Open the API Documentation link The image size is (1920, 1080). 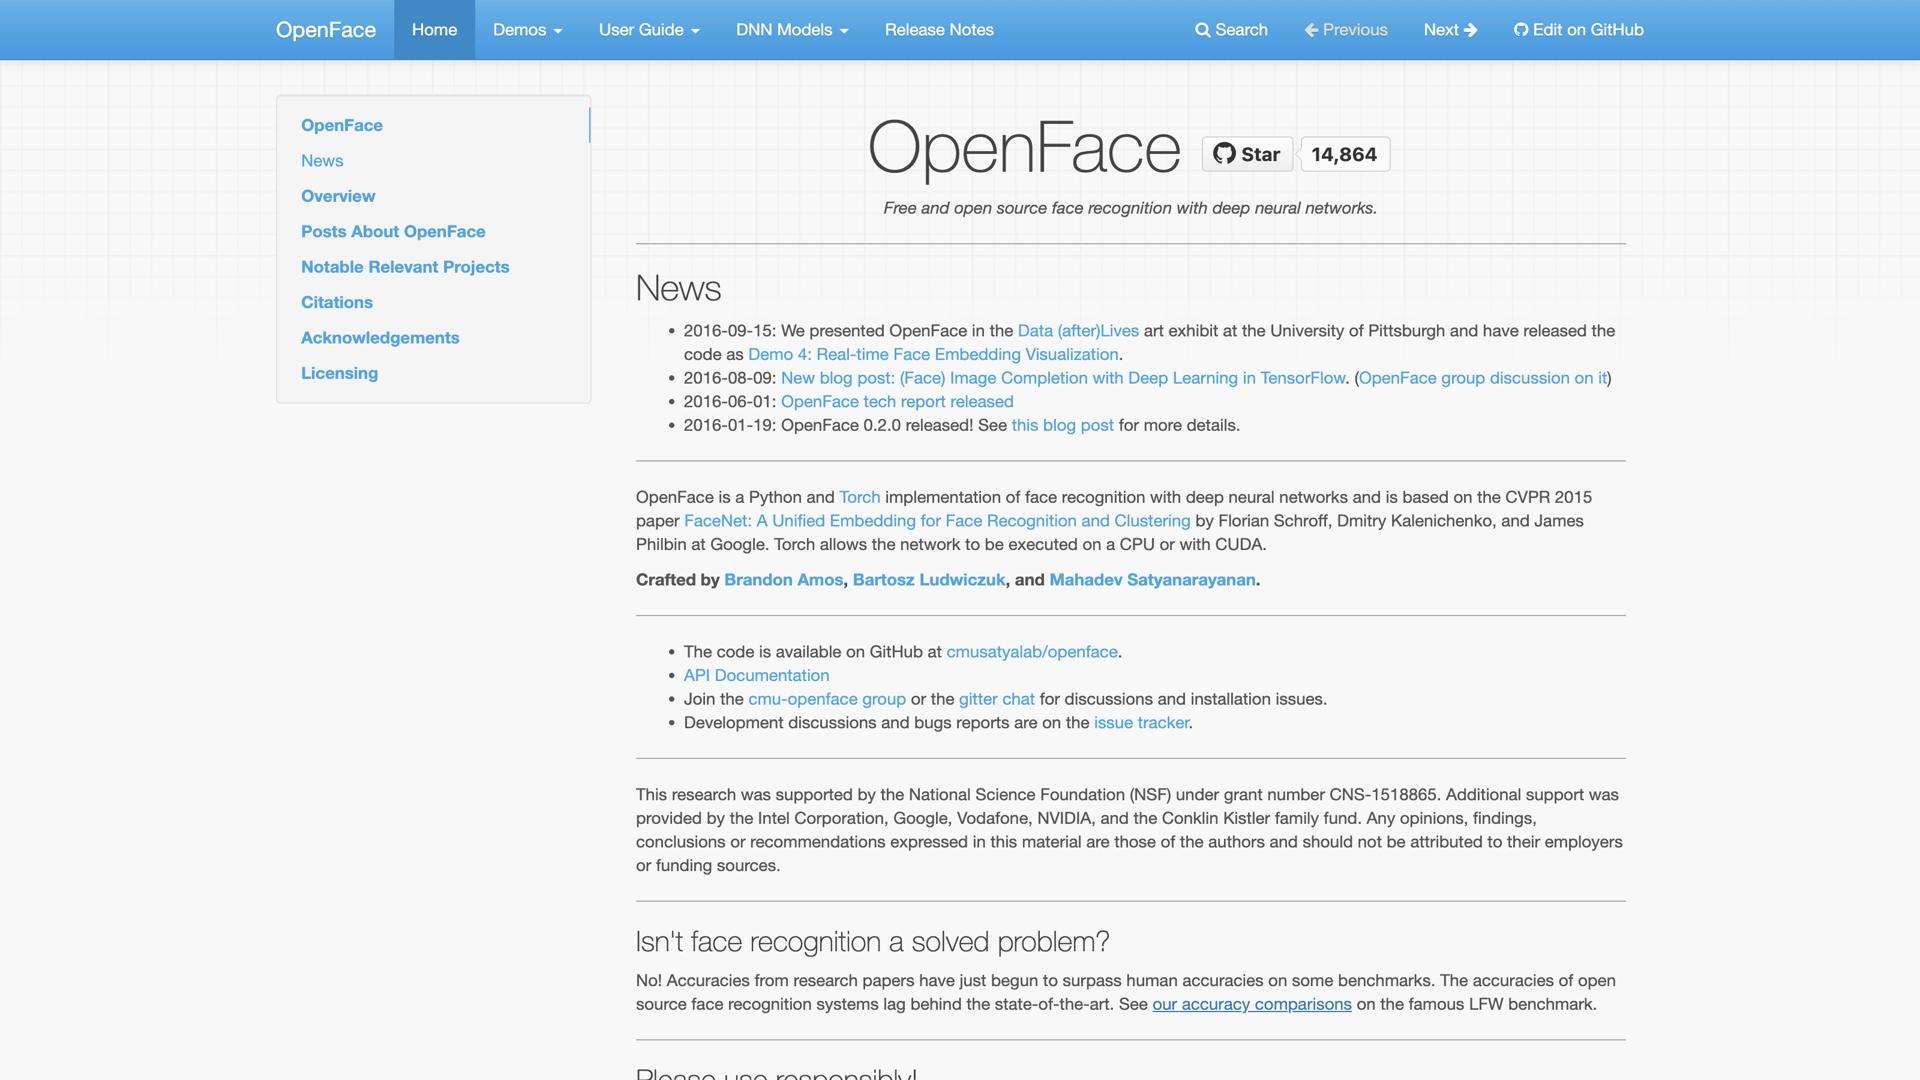756,675
